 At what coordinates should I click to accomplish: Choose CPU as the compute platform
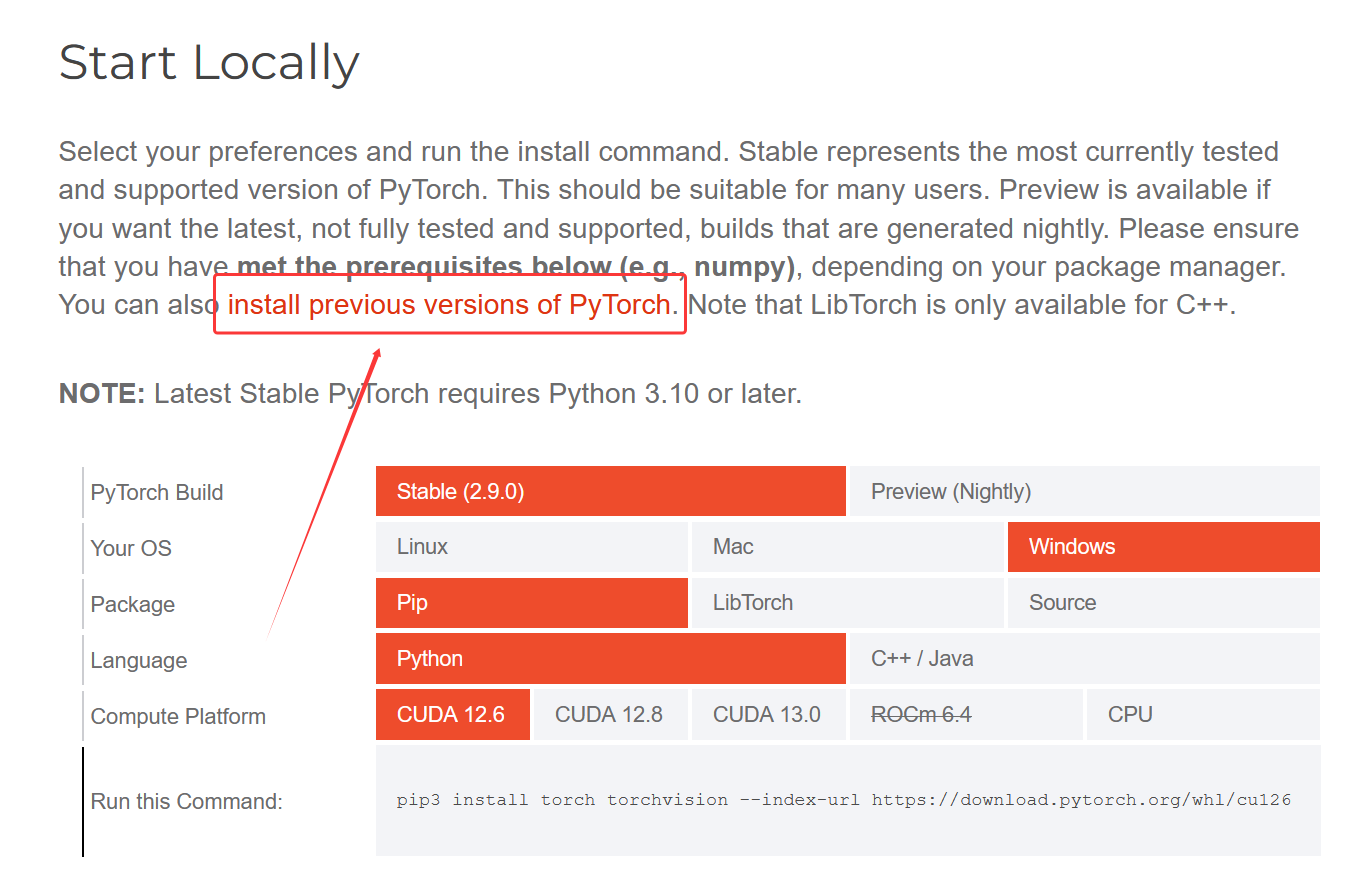(x=1203, y=715)
